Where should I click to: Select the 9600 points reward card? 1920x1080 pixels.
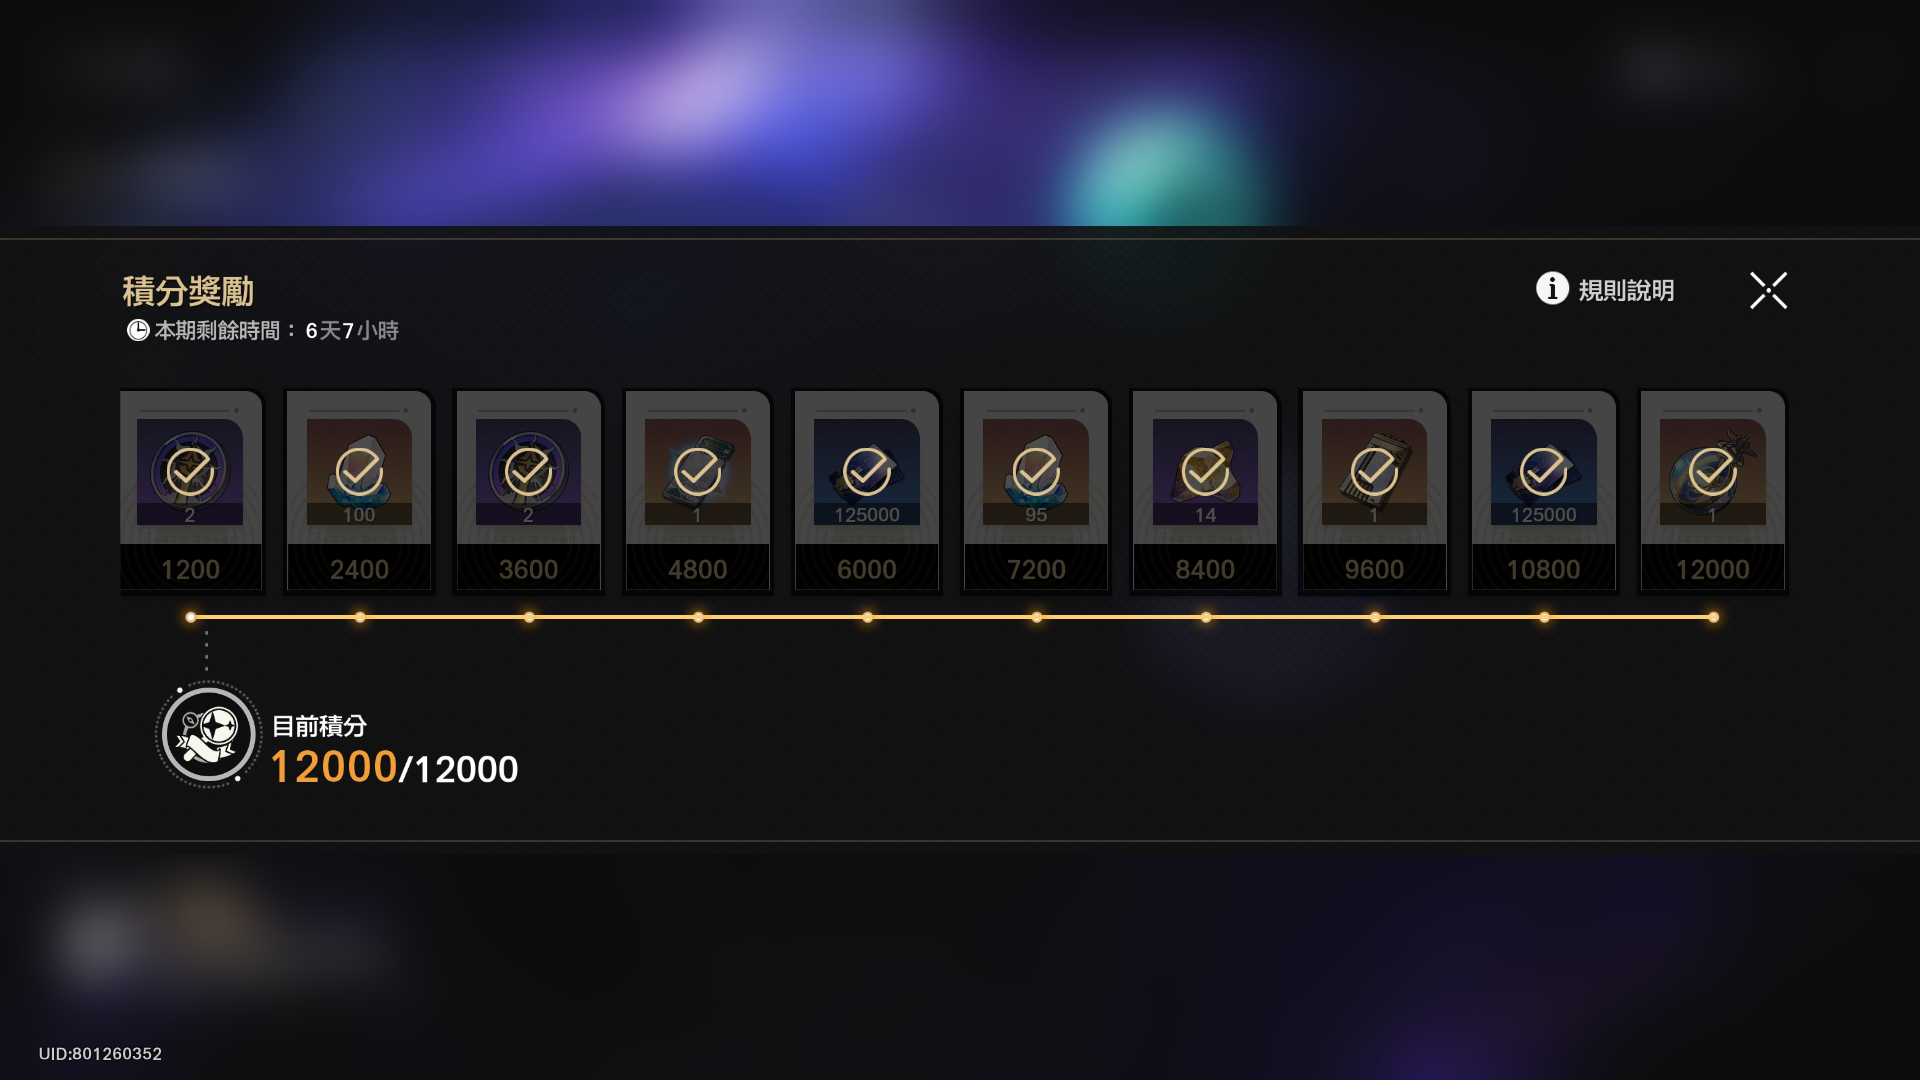click(1374, 491)
